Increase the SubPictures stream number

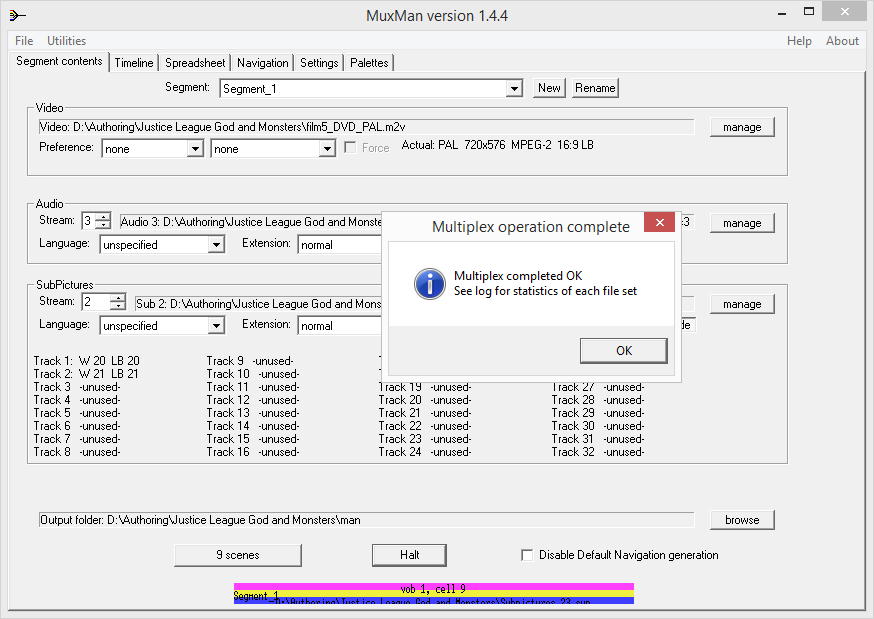(x=118, y=298)
